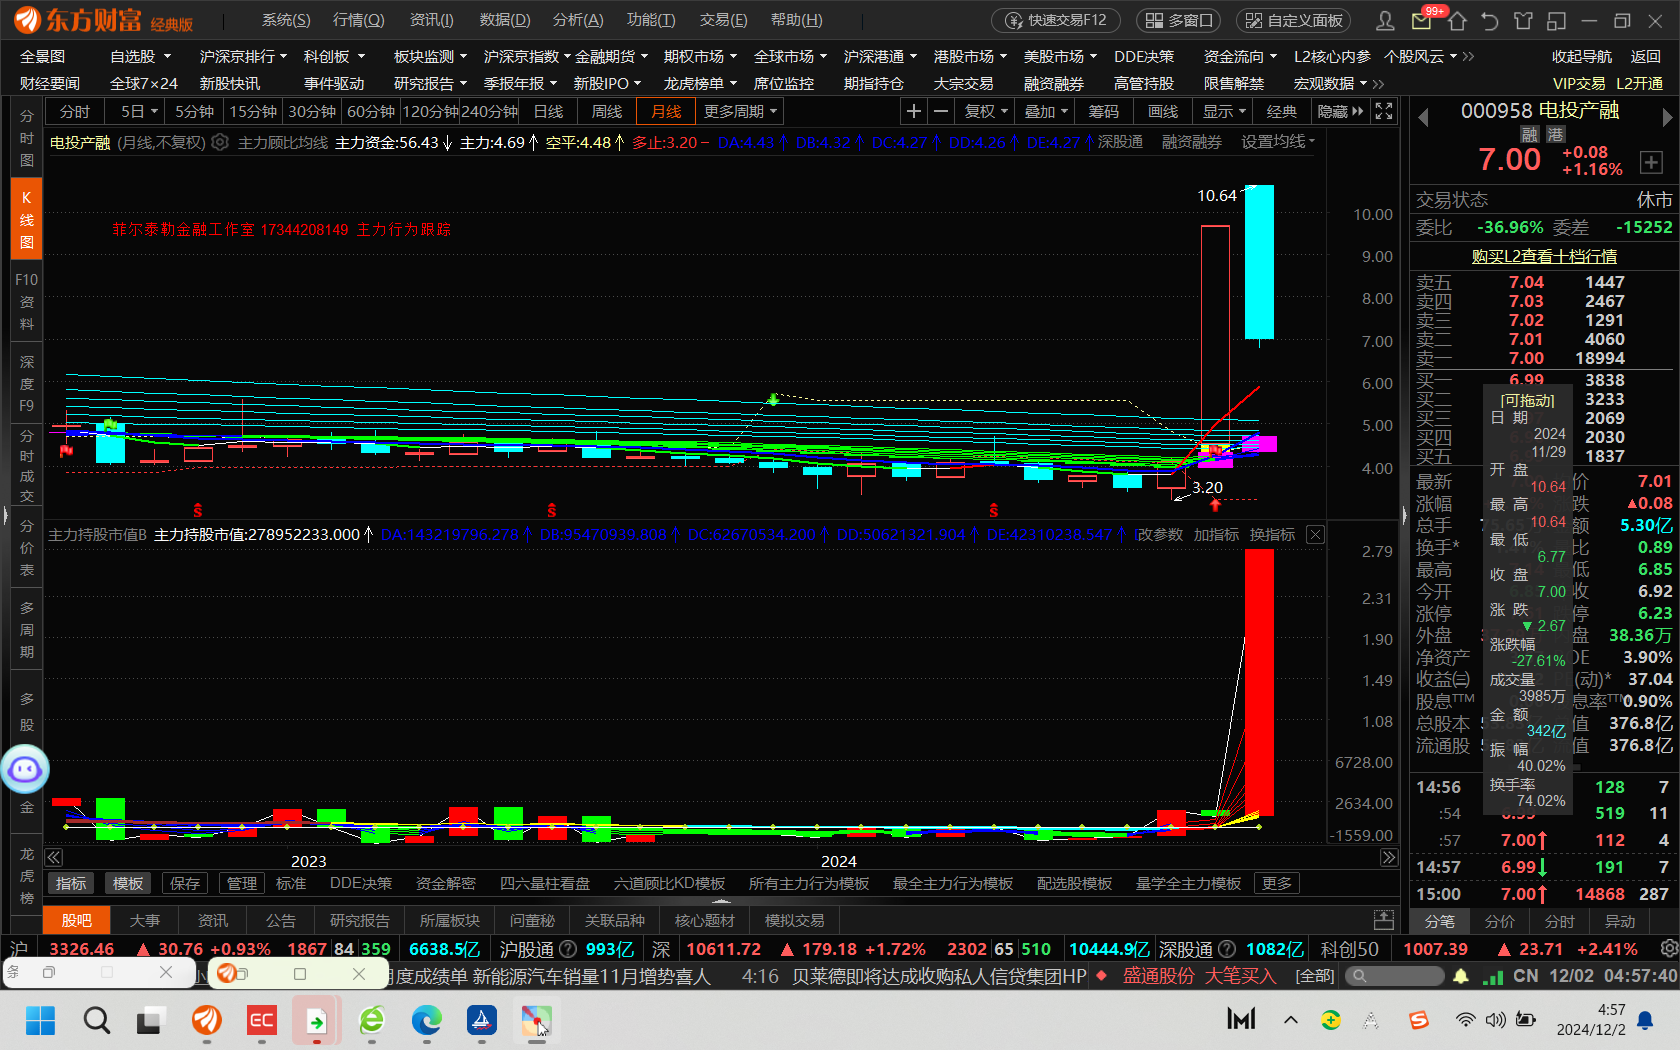The width and height of the screenshot is (1680, 1050).
Task: Click 收起导航 button
Action: (x=1582, y=57)
